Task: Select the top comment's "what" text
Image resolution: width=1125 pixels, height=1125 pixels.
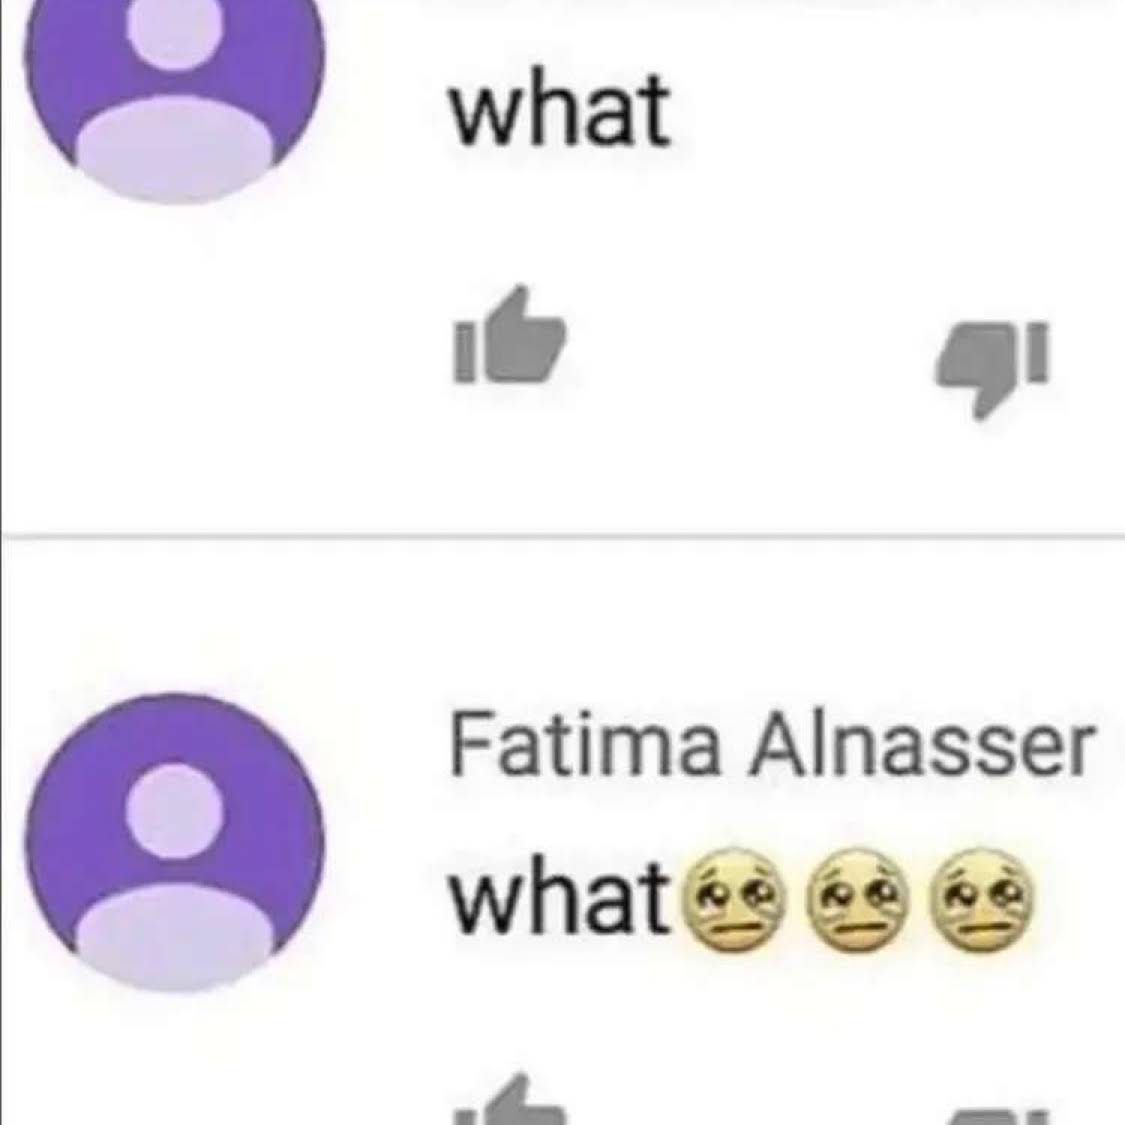Action: 560,110
